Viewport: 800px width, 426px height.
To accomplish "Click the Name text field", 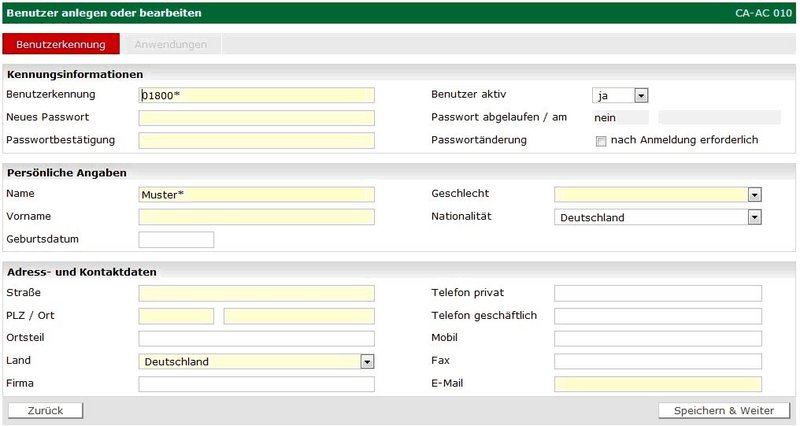I will (256, 194).
